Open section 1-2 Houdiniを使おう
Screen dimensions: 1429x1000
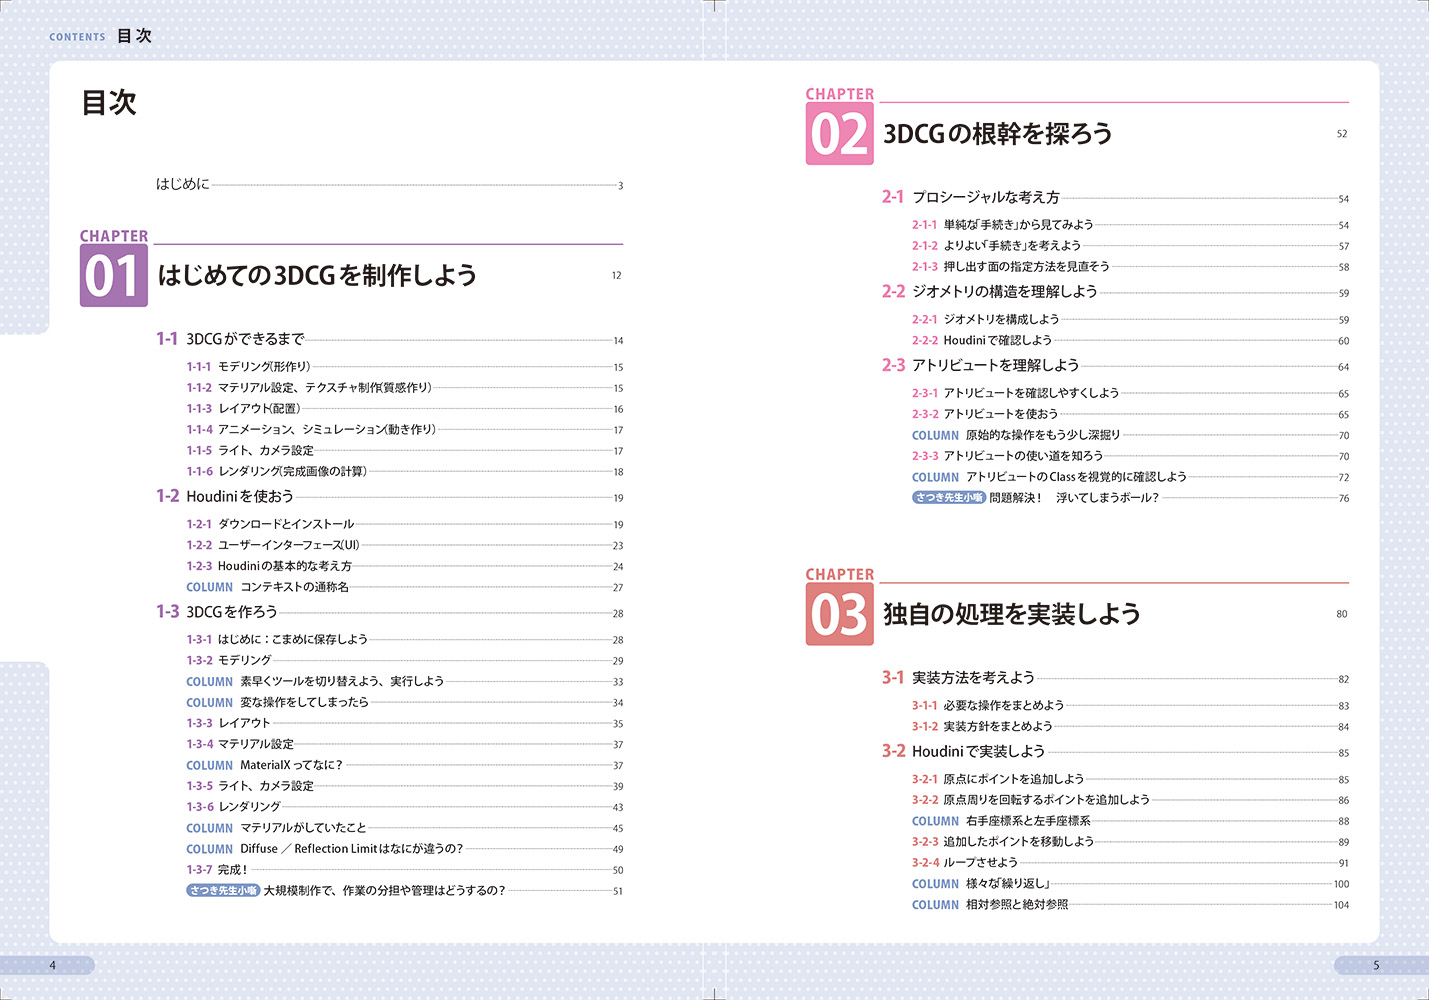239,496
